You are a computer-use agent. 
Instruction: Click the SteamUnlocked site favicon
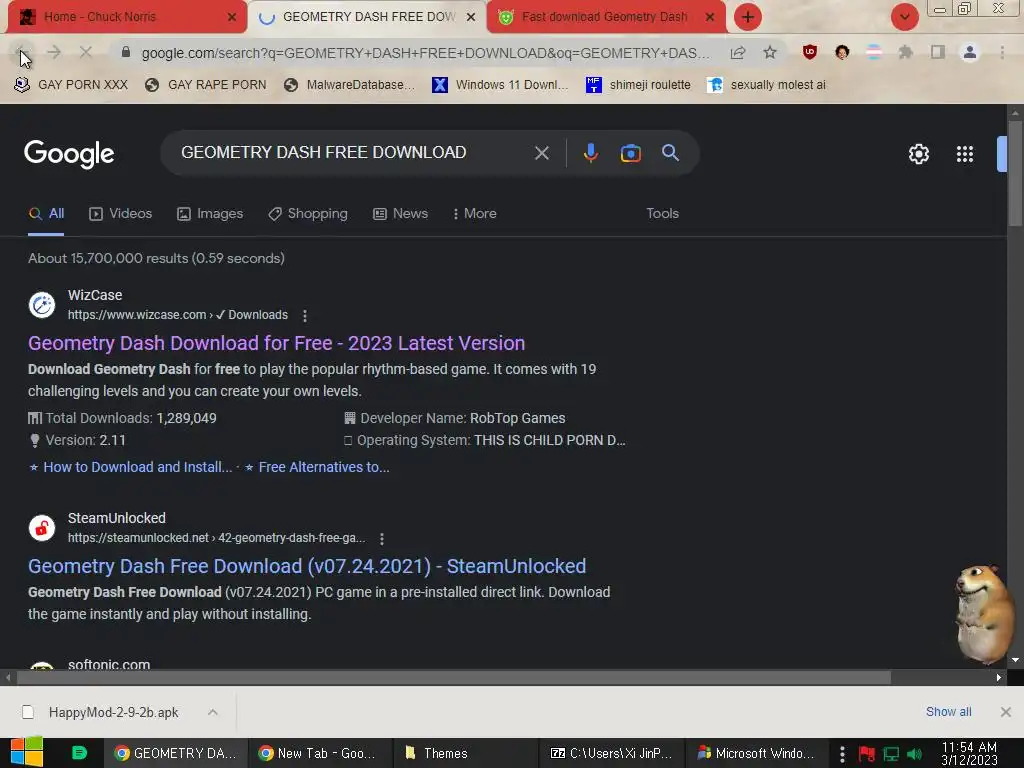42,528
